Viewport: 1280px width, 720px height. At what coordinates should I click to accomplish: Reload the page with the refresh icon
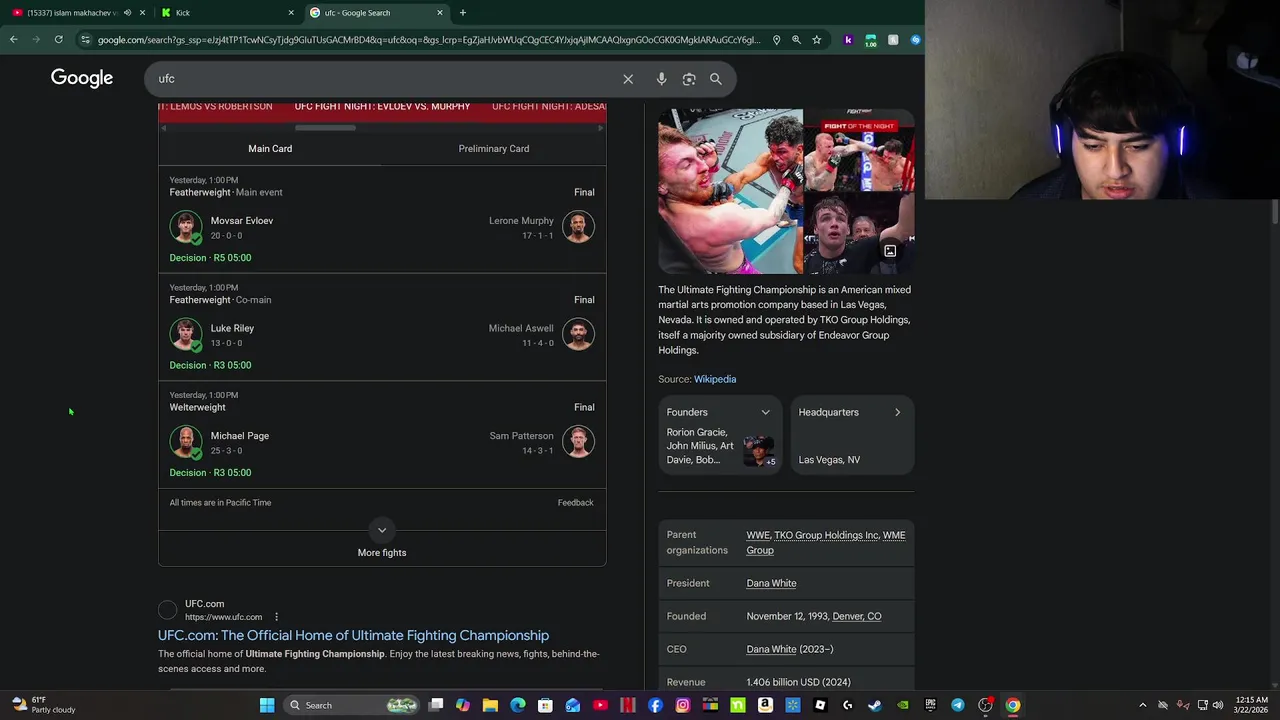(59, 39)
